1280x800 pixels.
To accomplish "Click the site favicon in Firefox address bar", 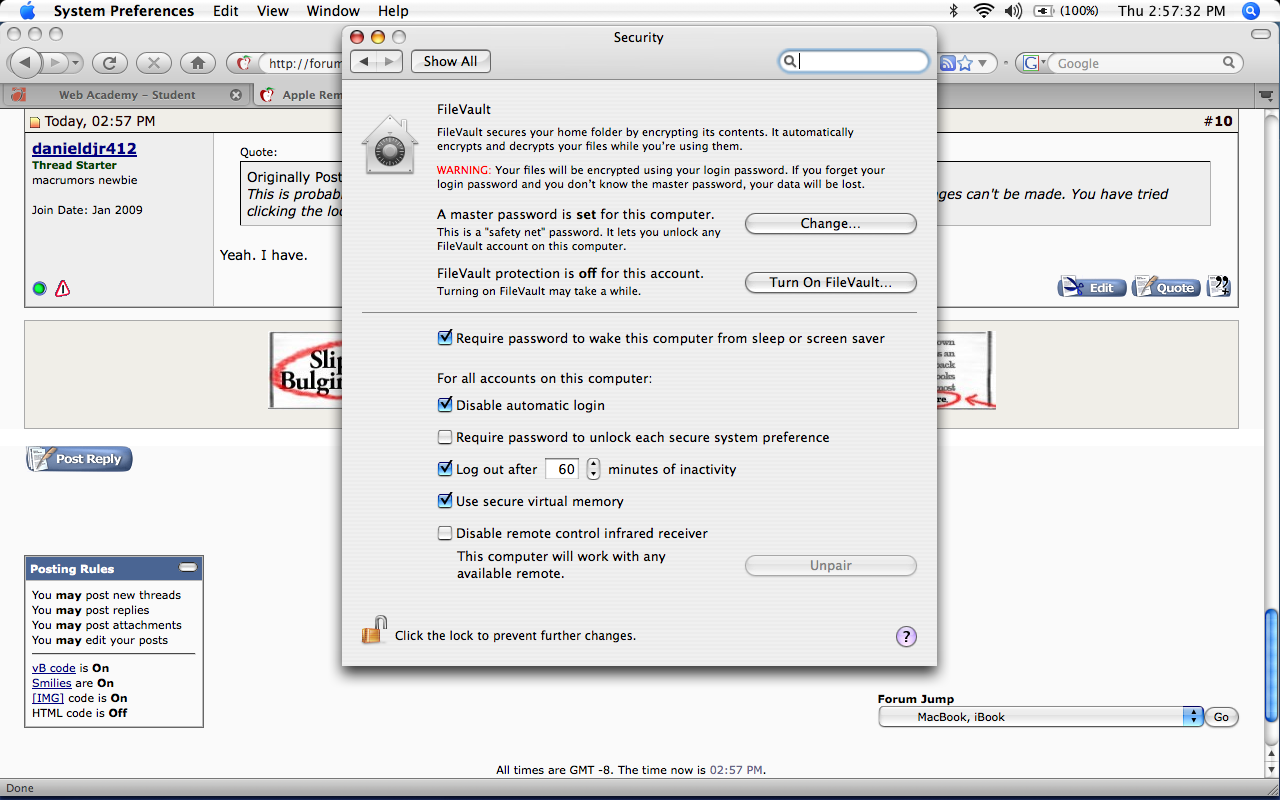I will [245, 63].
